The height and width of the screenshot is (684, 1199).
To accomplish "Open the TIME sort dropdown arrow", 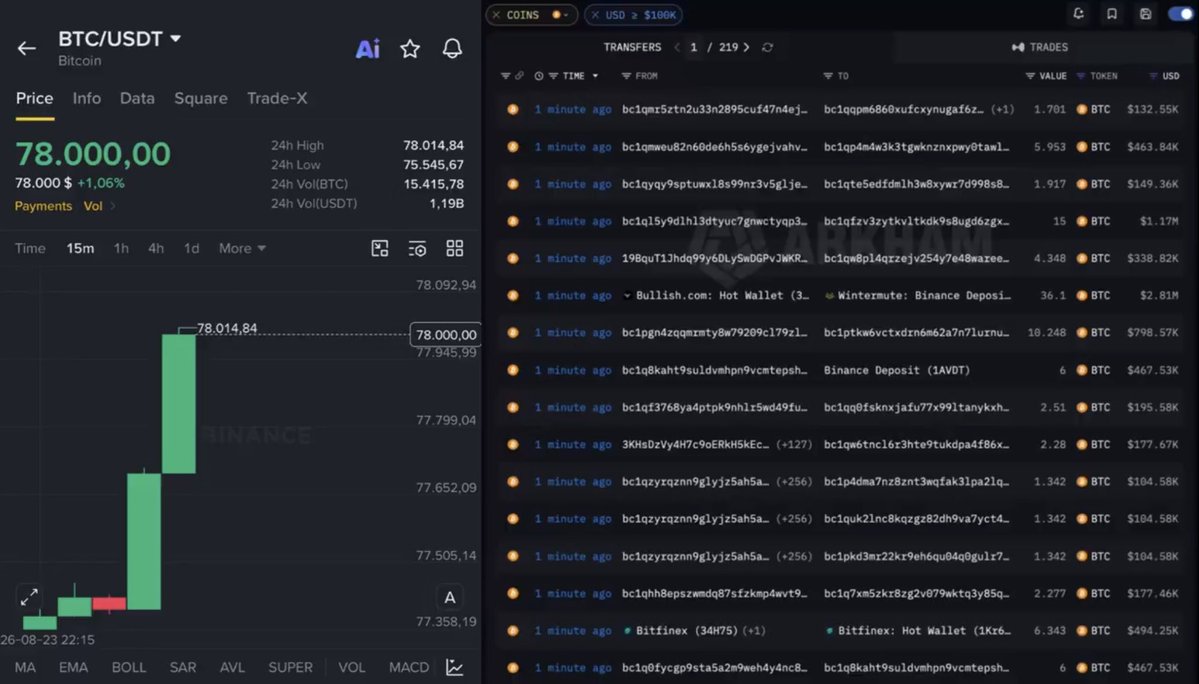I will [595, 76].
